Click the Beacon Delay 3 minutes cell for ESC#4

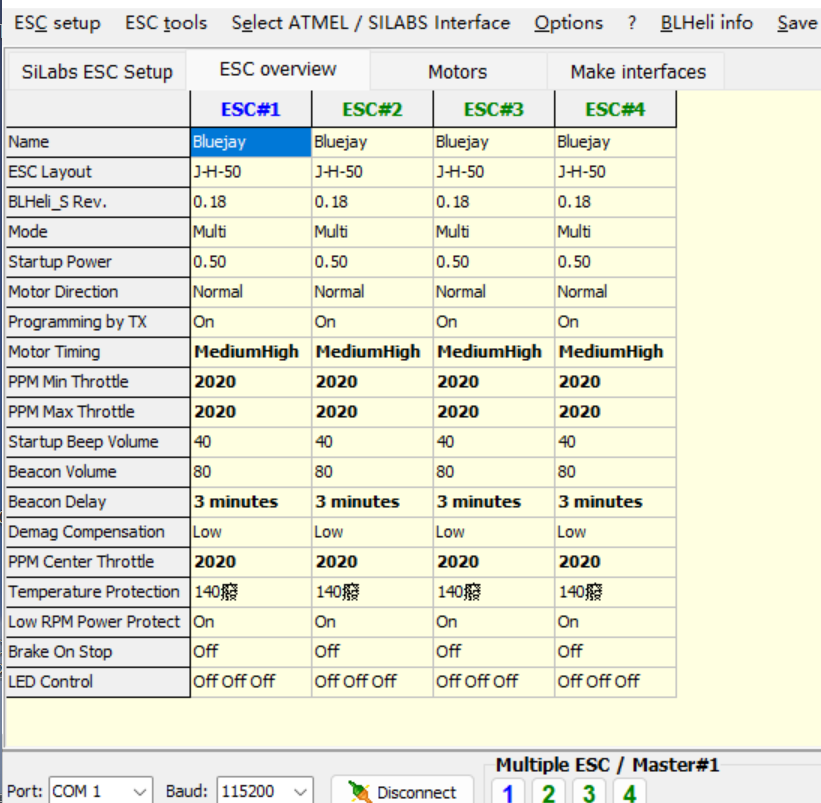(615, 501)
